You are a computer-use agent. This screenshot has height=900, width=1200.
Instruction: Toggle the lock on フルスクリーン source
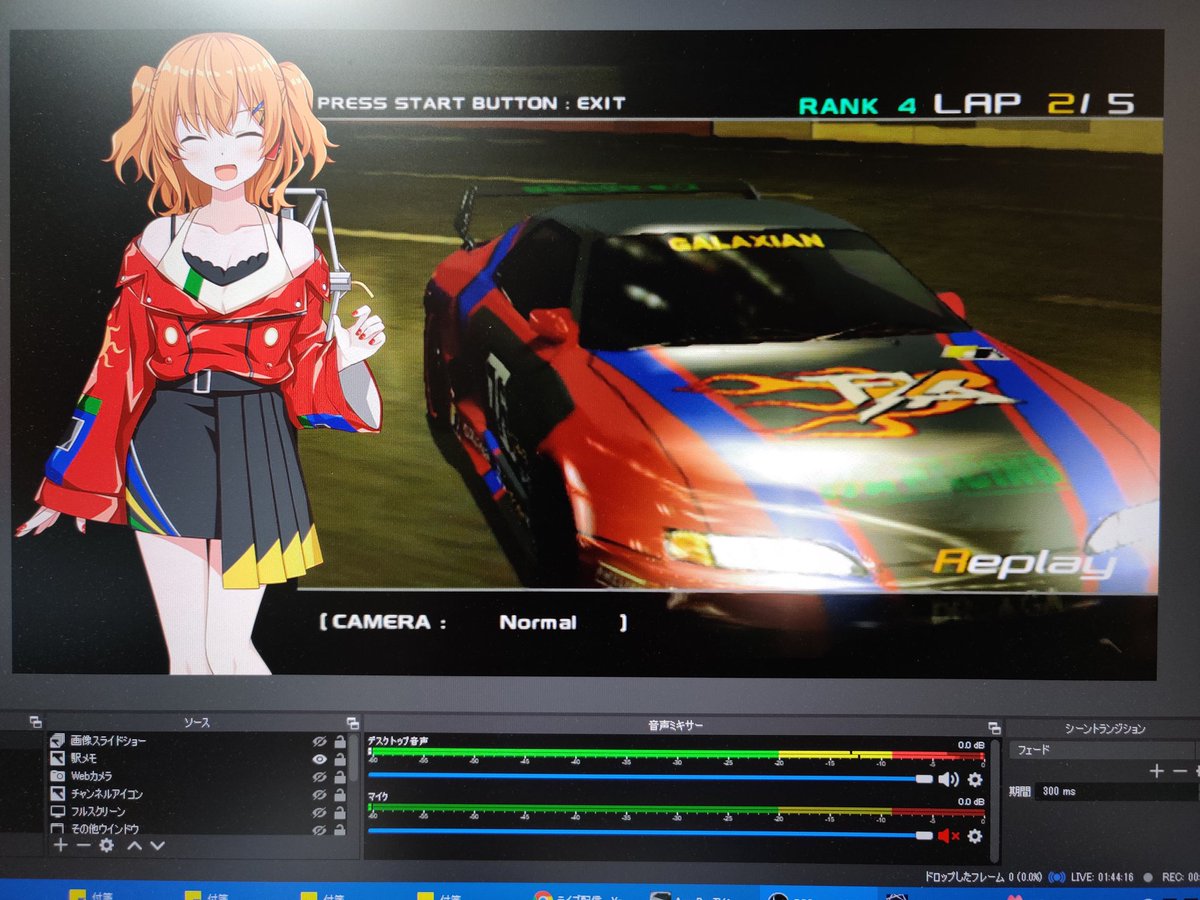340,812
